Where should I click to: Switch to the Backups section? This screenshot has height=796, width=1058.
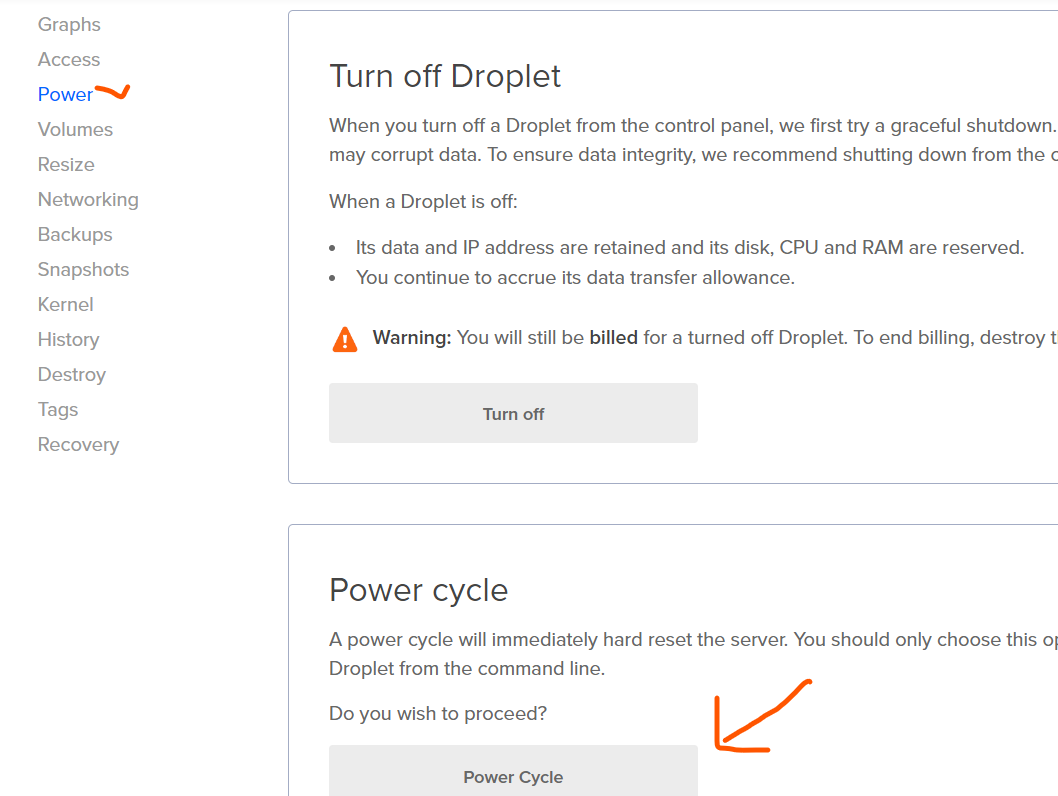(75, 235)
